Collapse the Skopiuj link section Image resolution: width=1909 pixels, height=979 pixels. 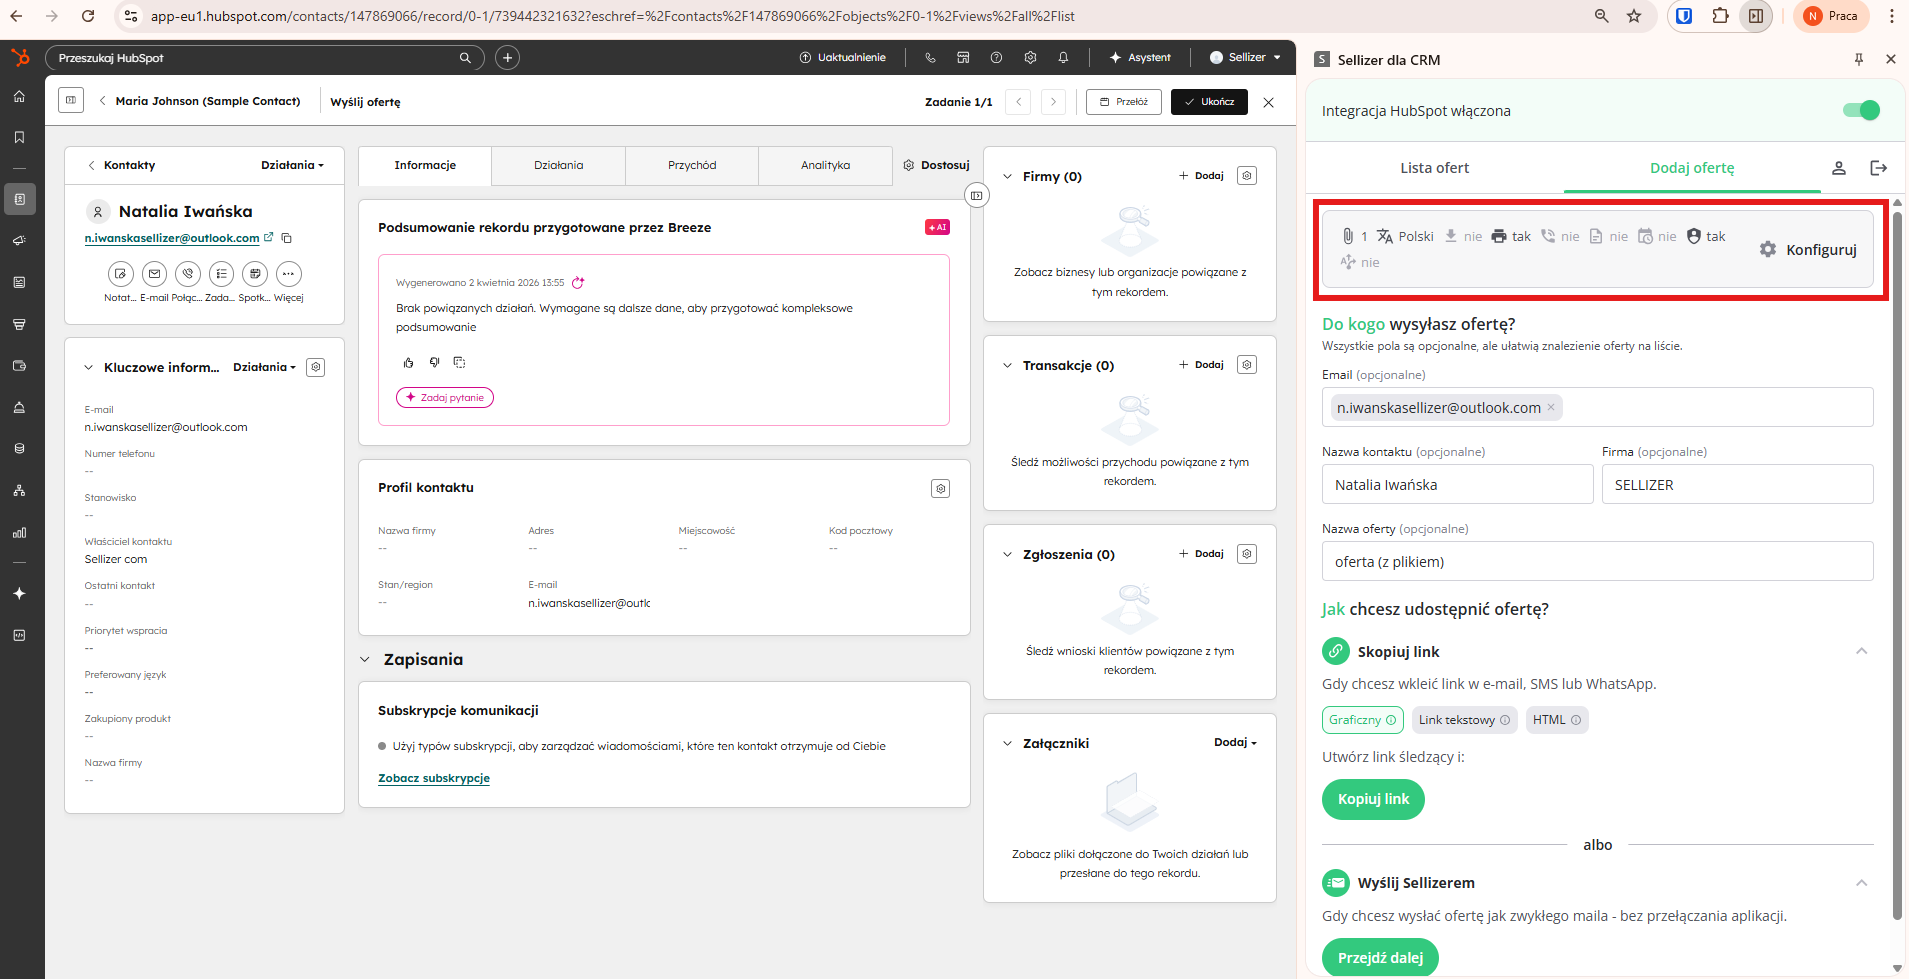point(1861,652)
